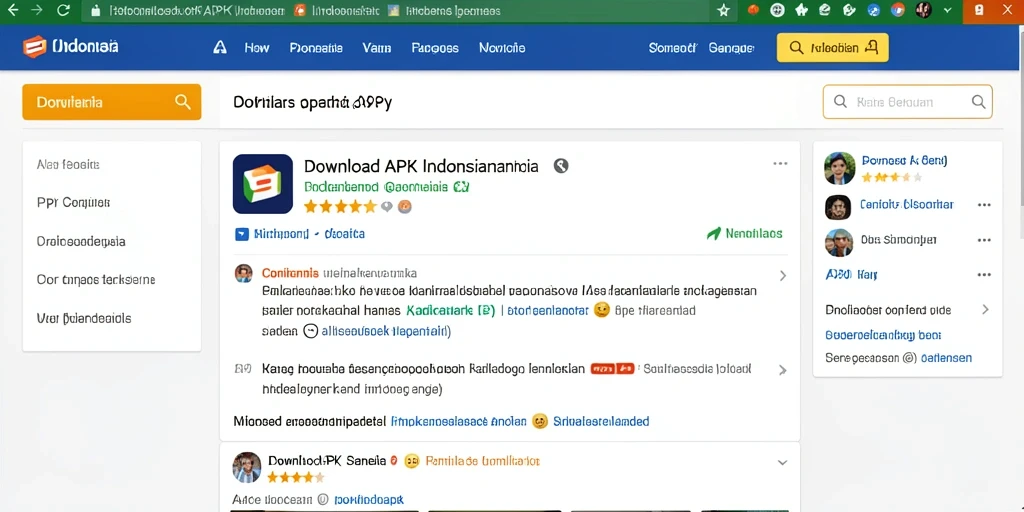Click the browser address bar URL
1024x512 pixels.
(x=196, y=11)
